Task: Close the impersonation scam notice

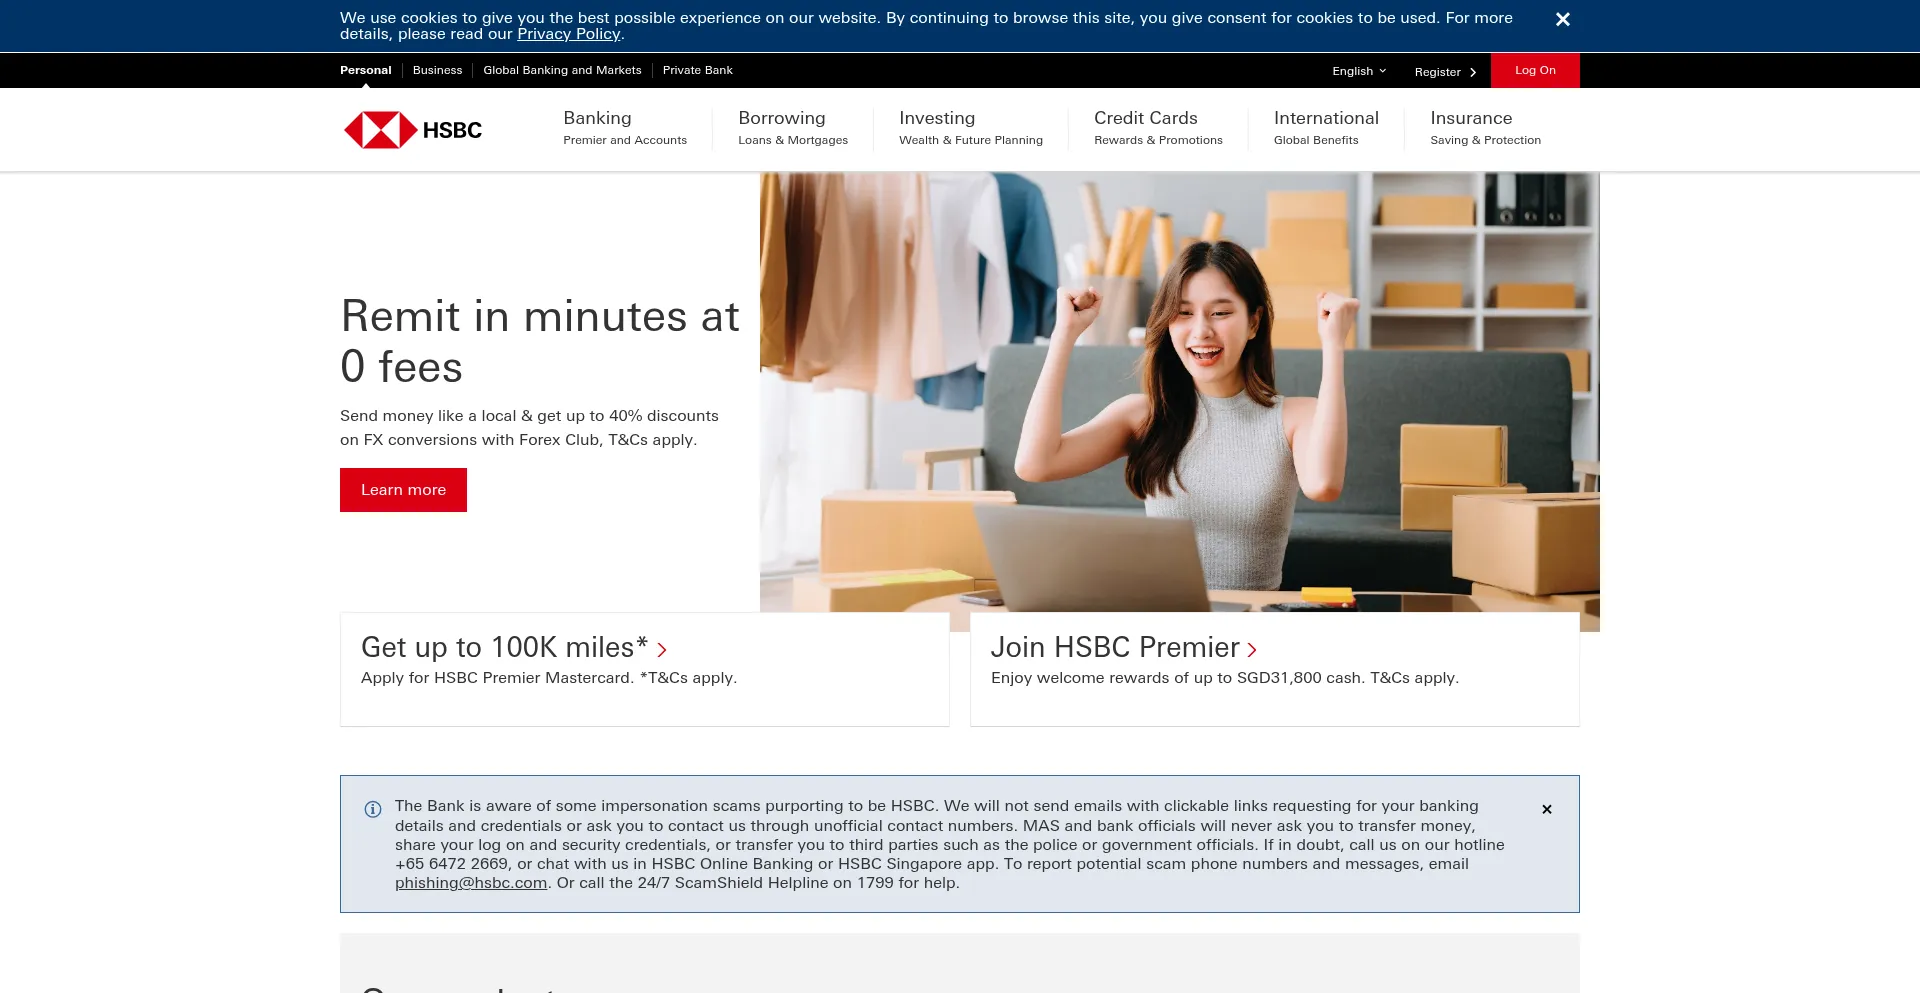Action: 1546,809
